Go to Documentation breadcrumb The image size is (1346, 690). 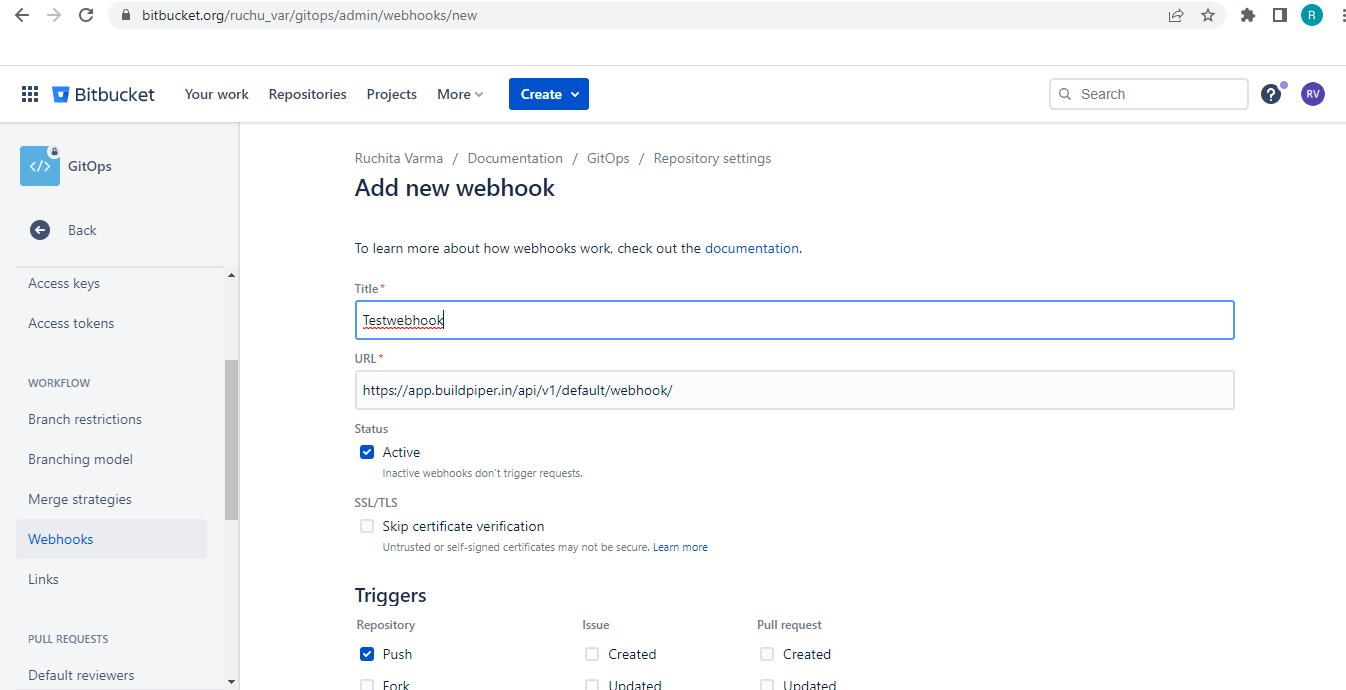point(515,158)
